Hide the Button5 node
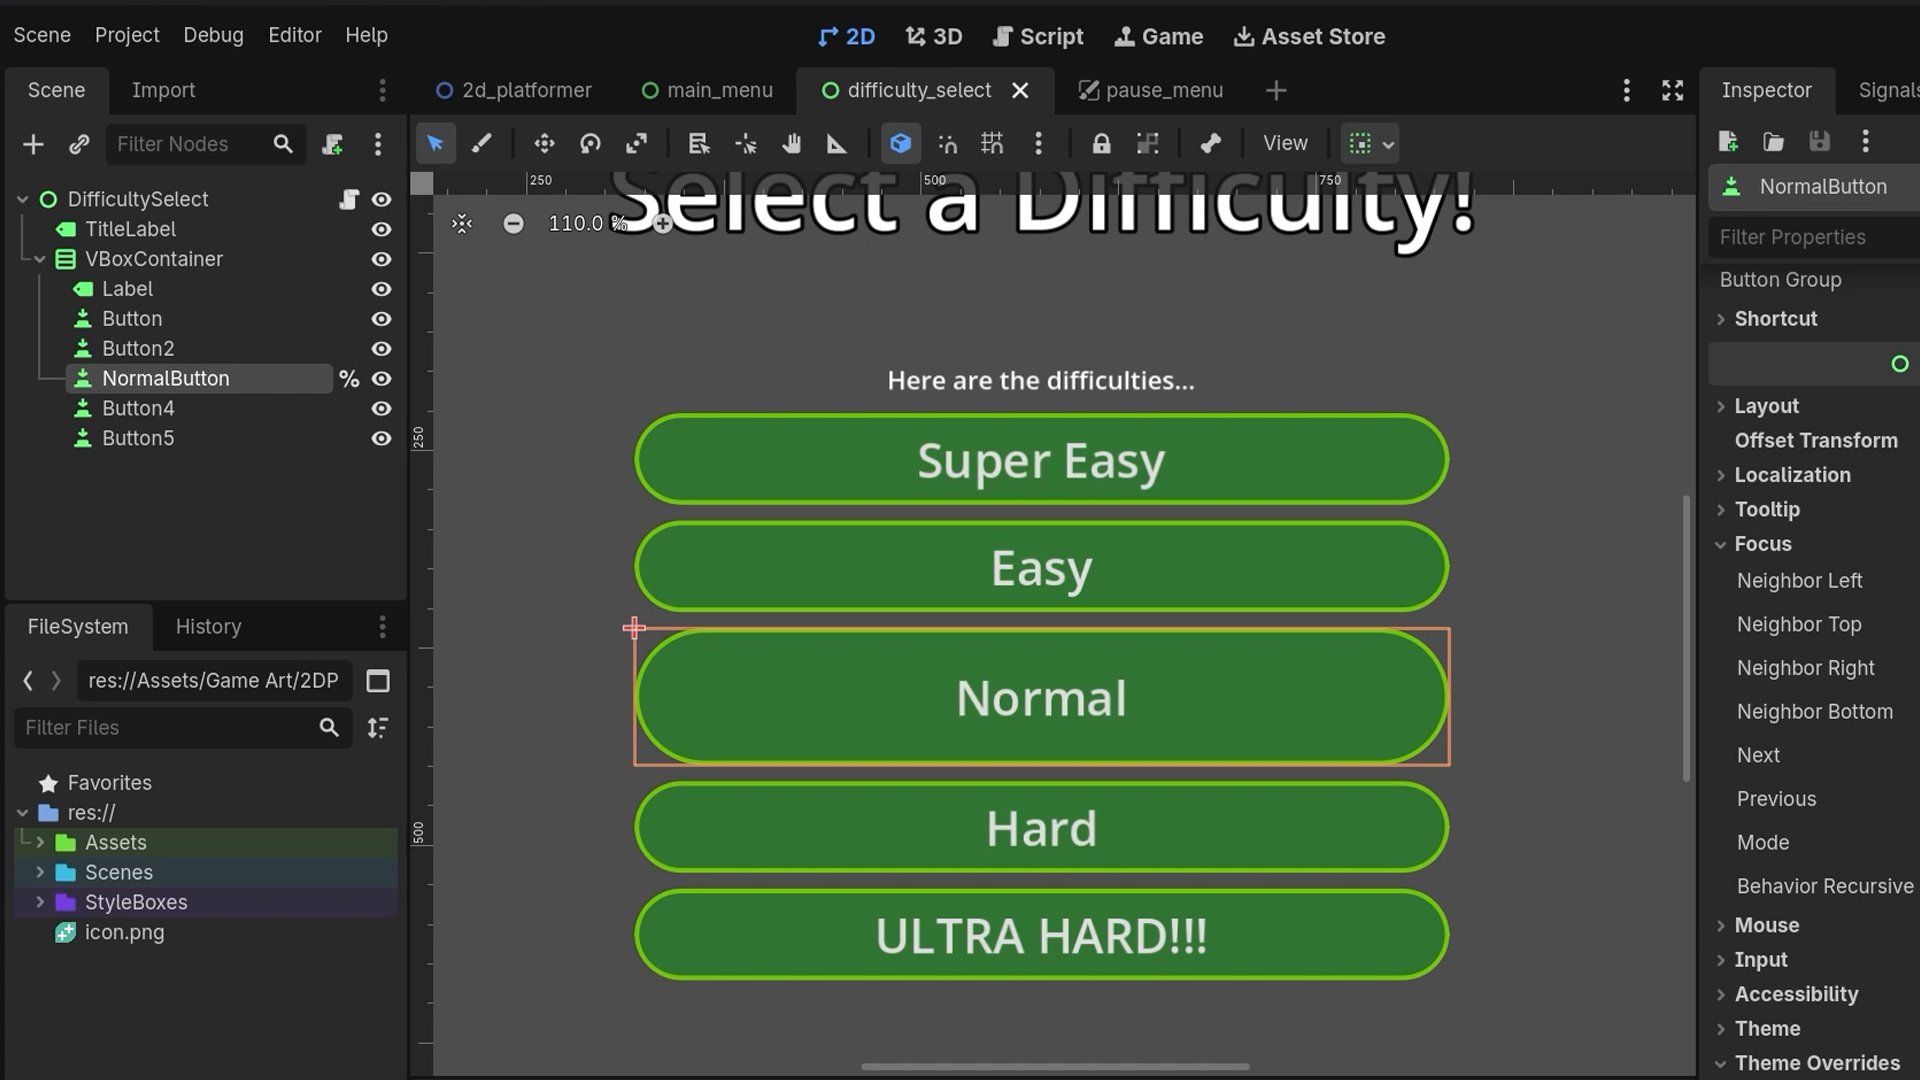This screenshot has height=1080, width=1920. click(381, 438)
